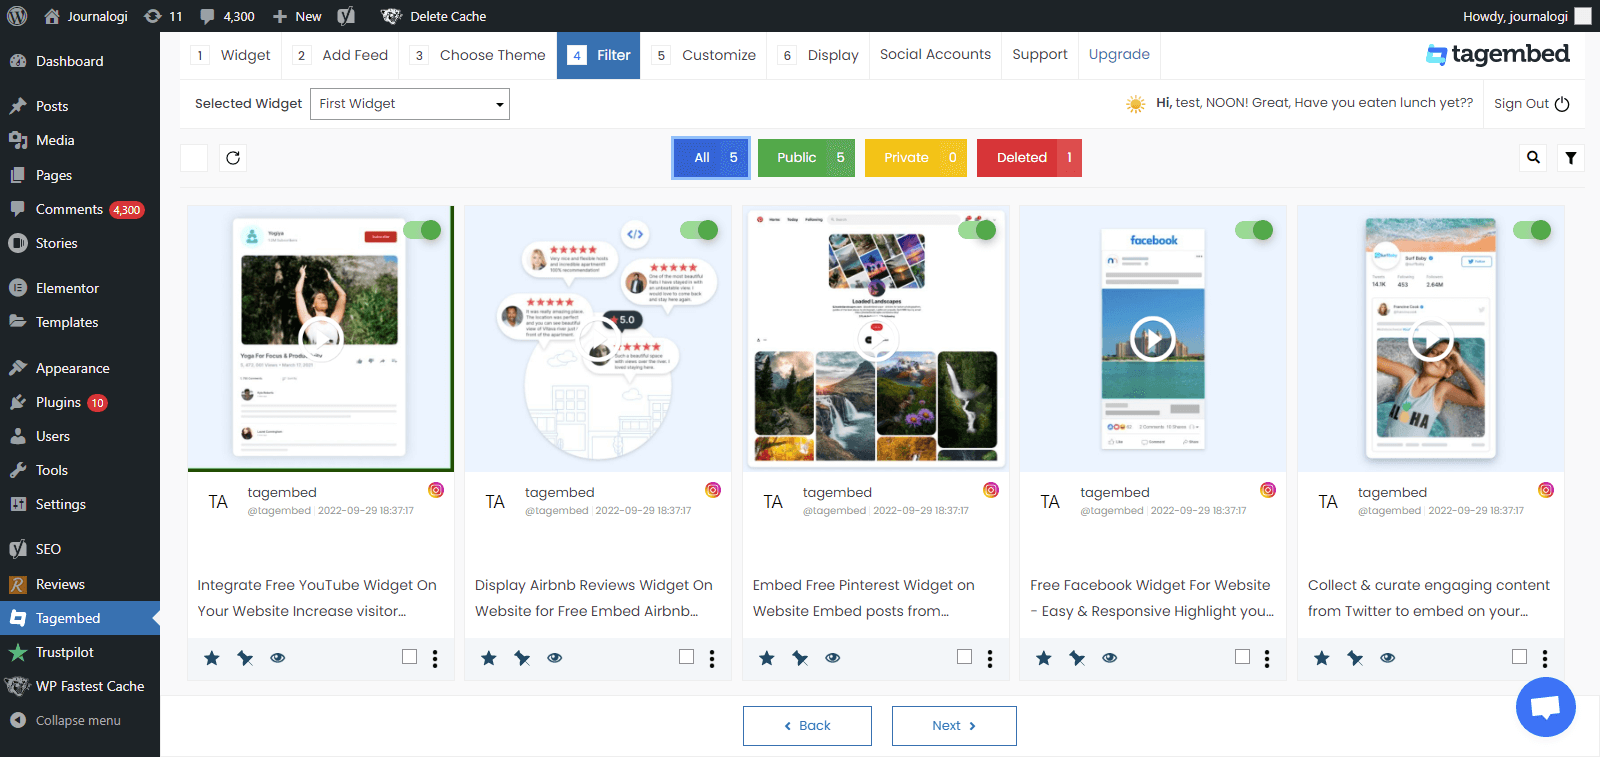Click the Yoast SEO icon in admin bar
Screen dimensions: 1600x757
(x=346, y=16)
